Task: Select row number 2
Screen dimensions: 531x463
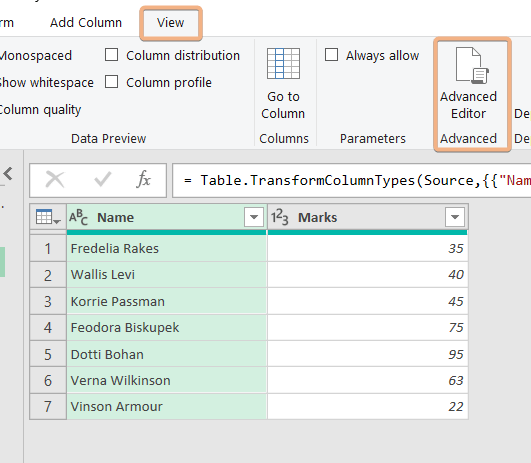Action: (48, 275)
